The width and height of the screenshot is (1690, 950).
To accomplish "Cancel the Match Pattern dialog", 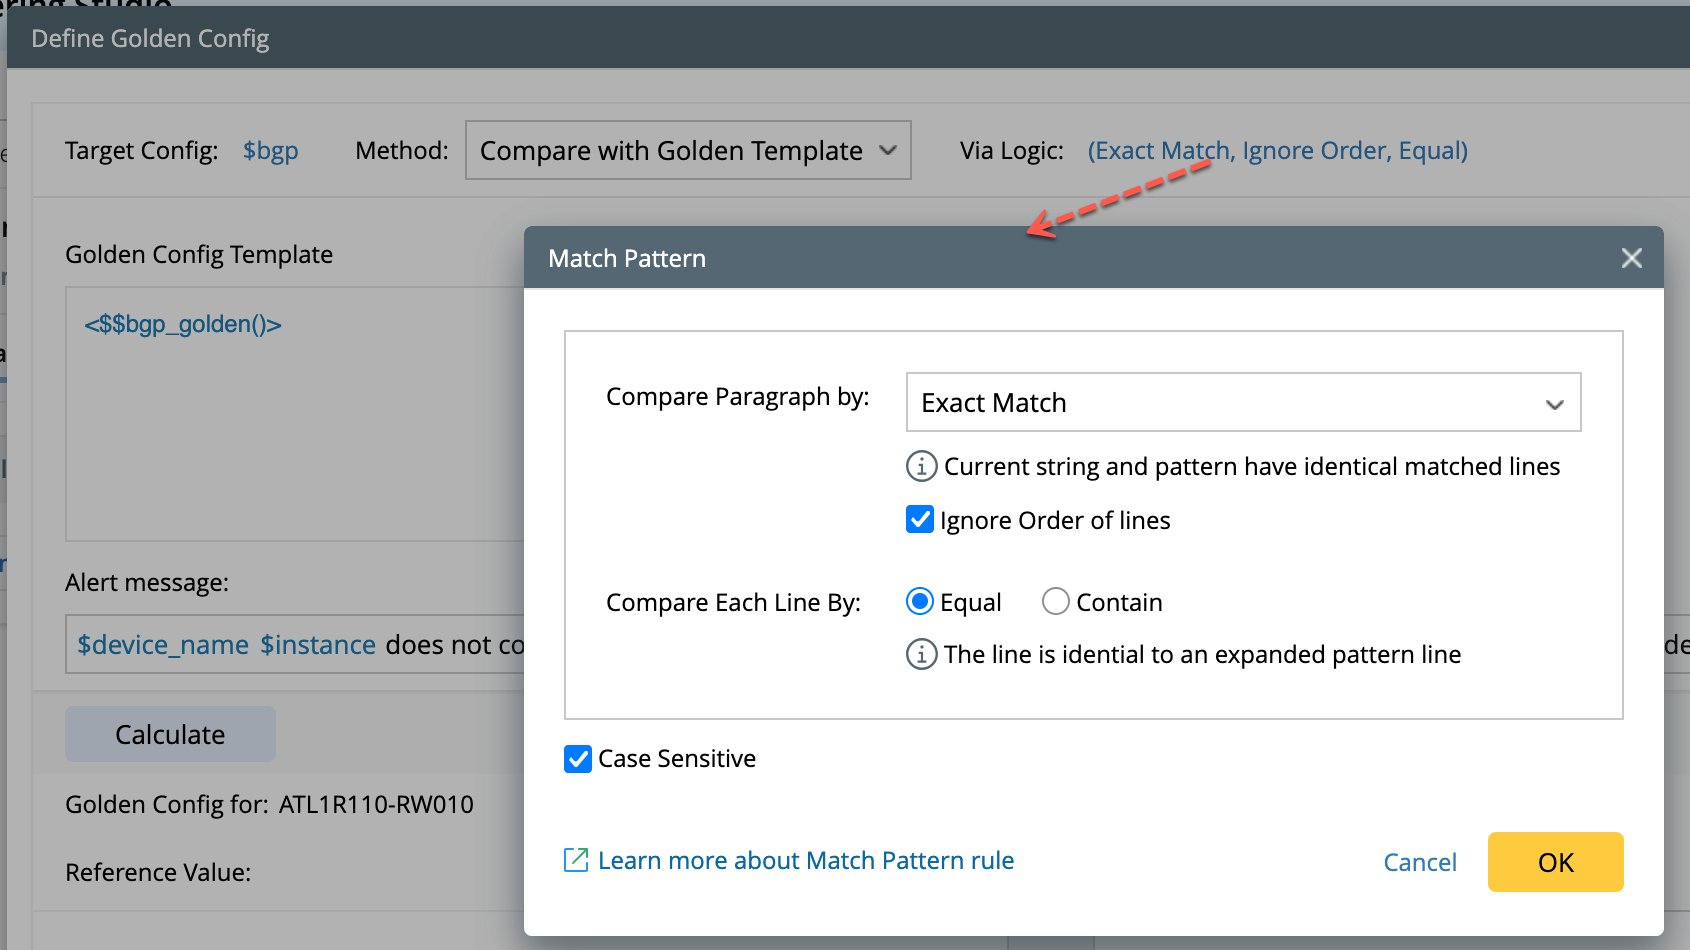I will pos(1419,862).
